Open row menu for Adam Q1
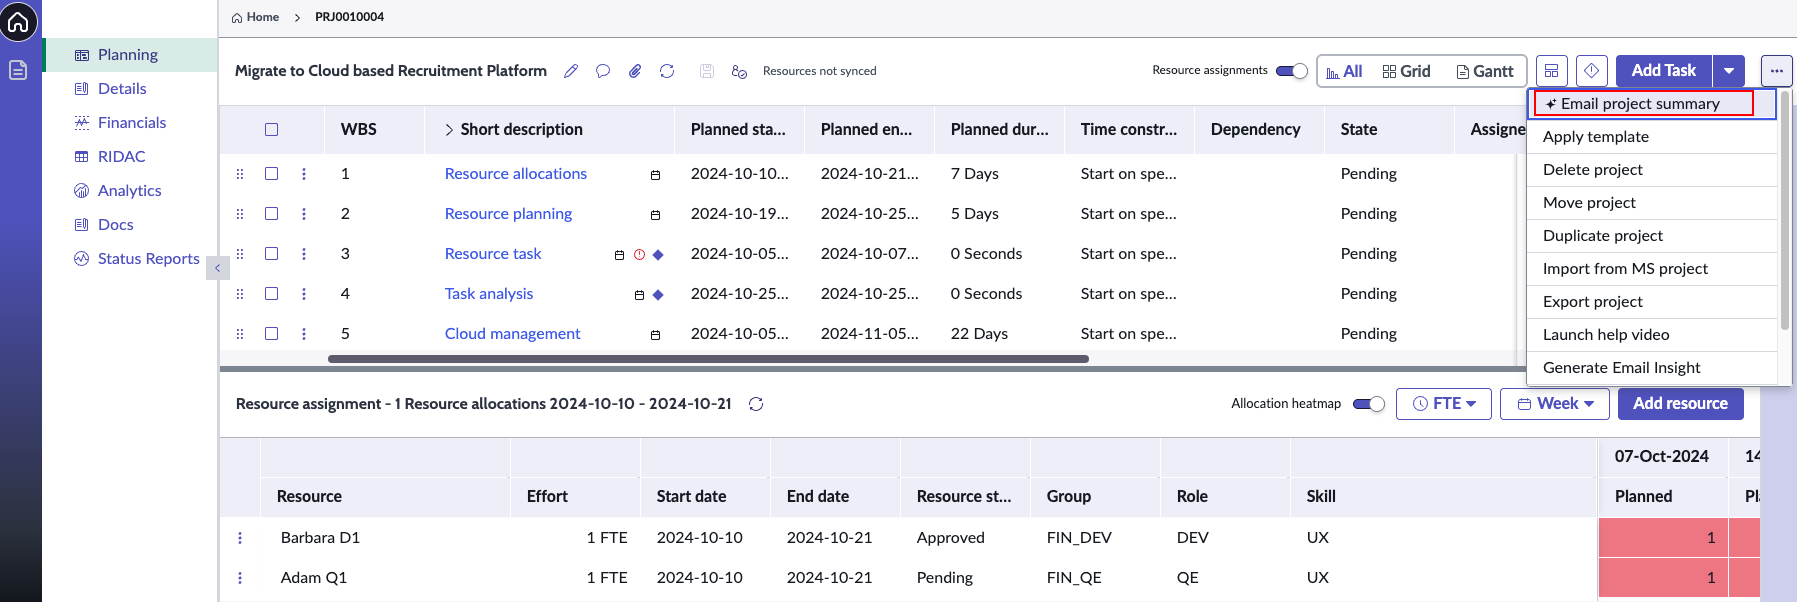 point(240,578)
